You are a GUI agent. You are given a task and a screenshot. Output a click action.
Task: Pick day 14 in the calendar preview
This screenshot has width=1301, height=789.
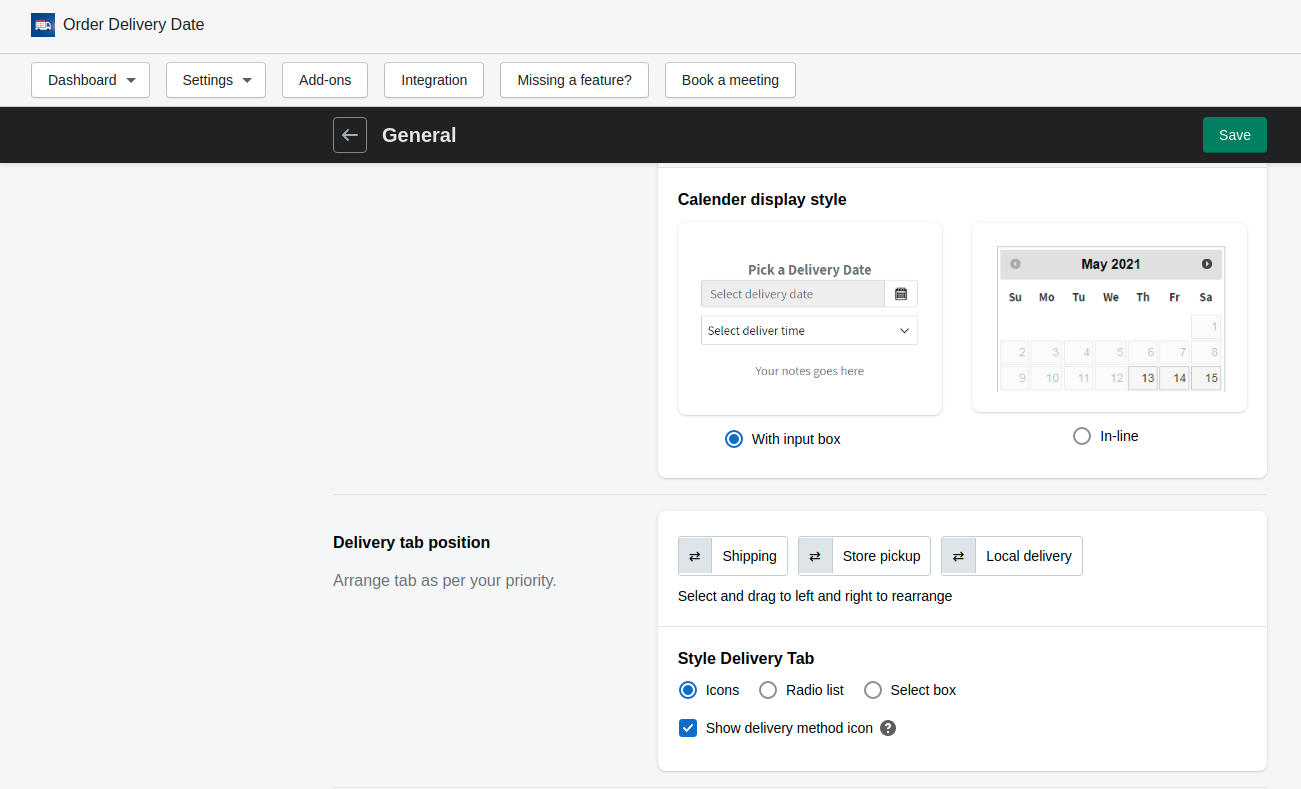(x=1175, y=378)
